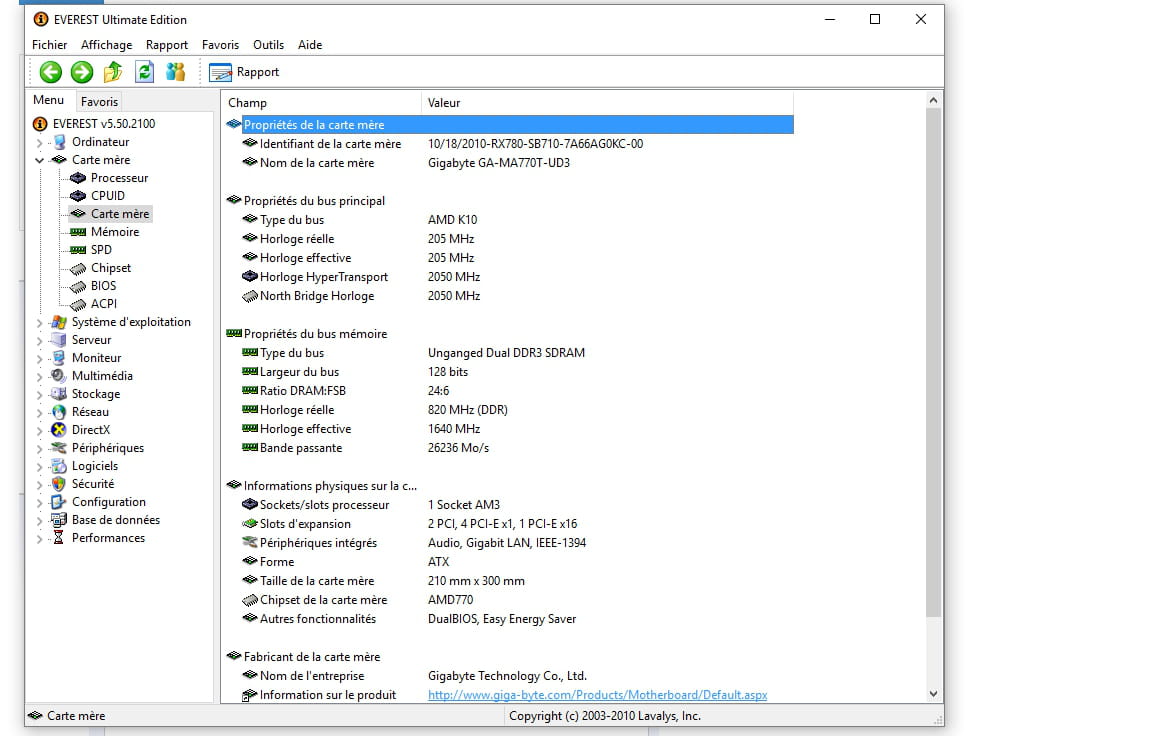
Task: Select Processeur in the tree
Action: [x=119, y=178]
